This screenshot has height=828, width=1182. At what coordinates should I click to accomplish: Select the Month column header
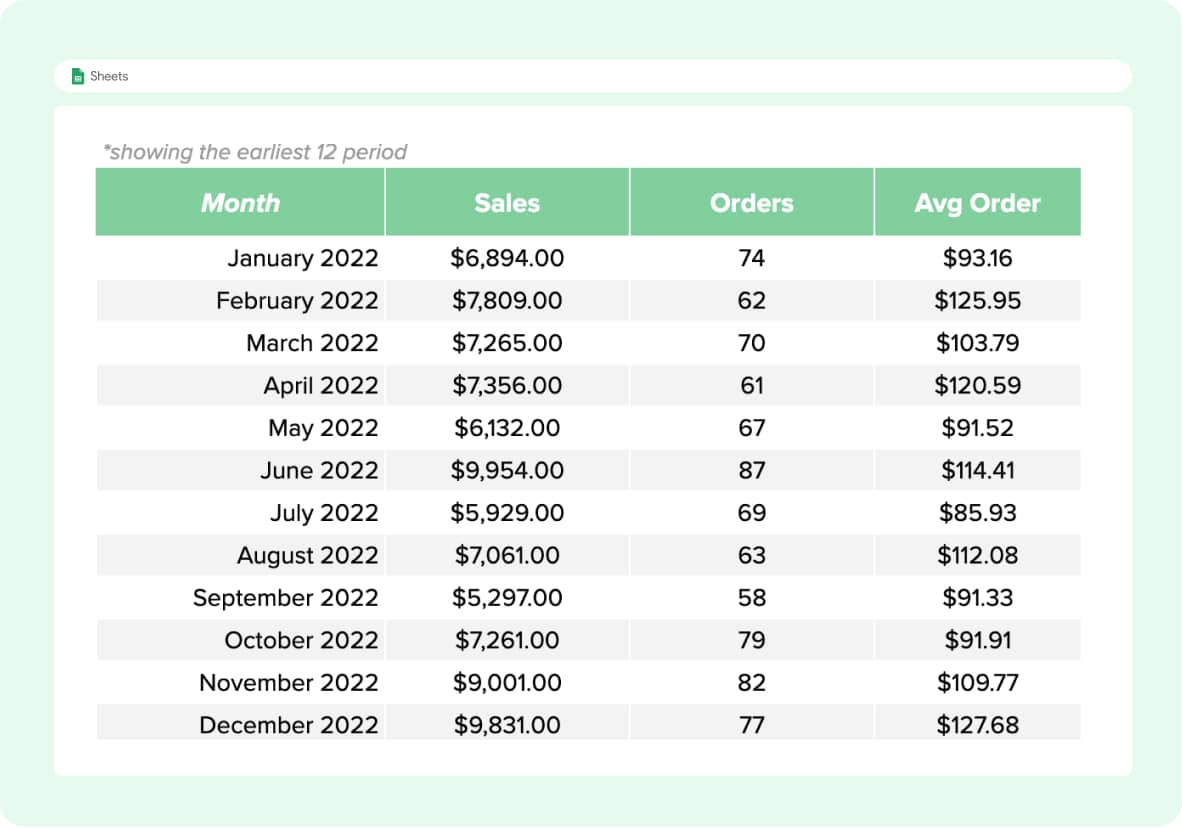pos(240,203)
